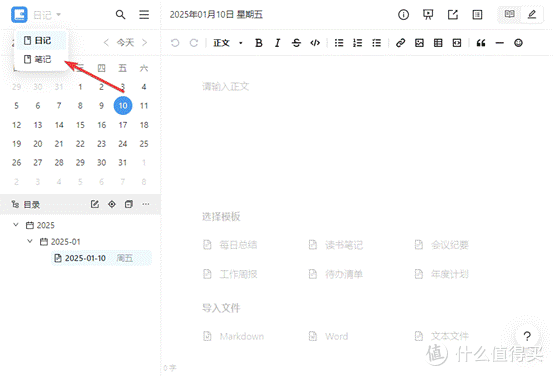Import a Markdown file
This screenshot has width=553, height=376.
tap(233, 336)
